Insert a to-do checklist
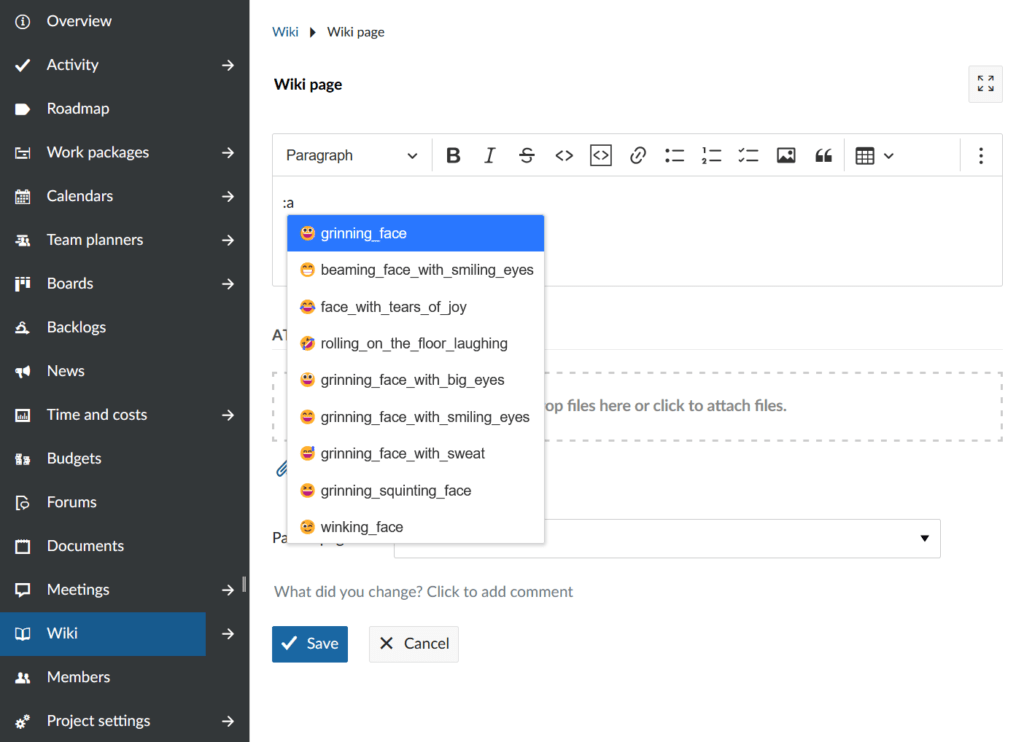This screenshot has width=1024, height=742. pos(748,155)
